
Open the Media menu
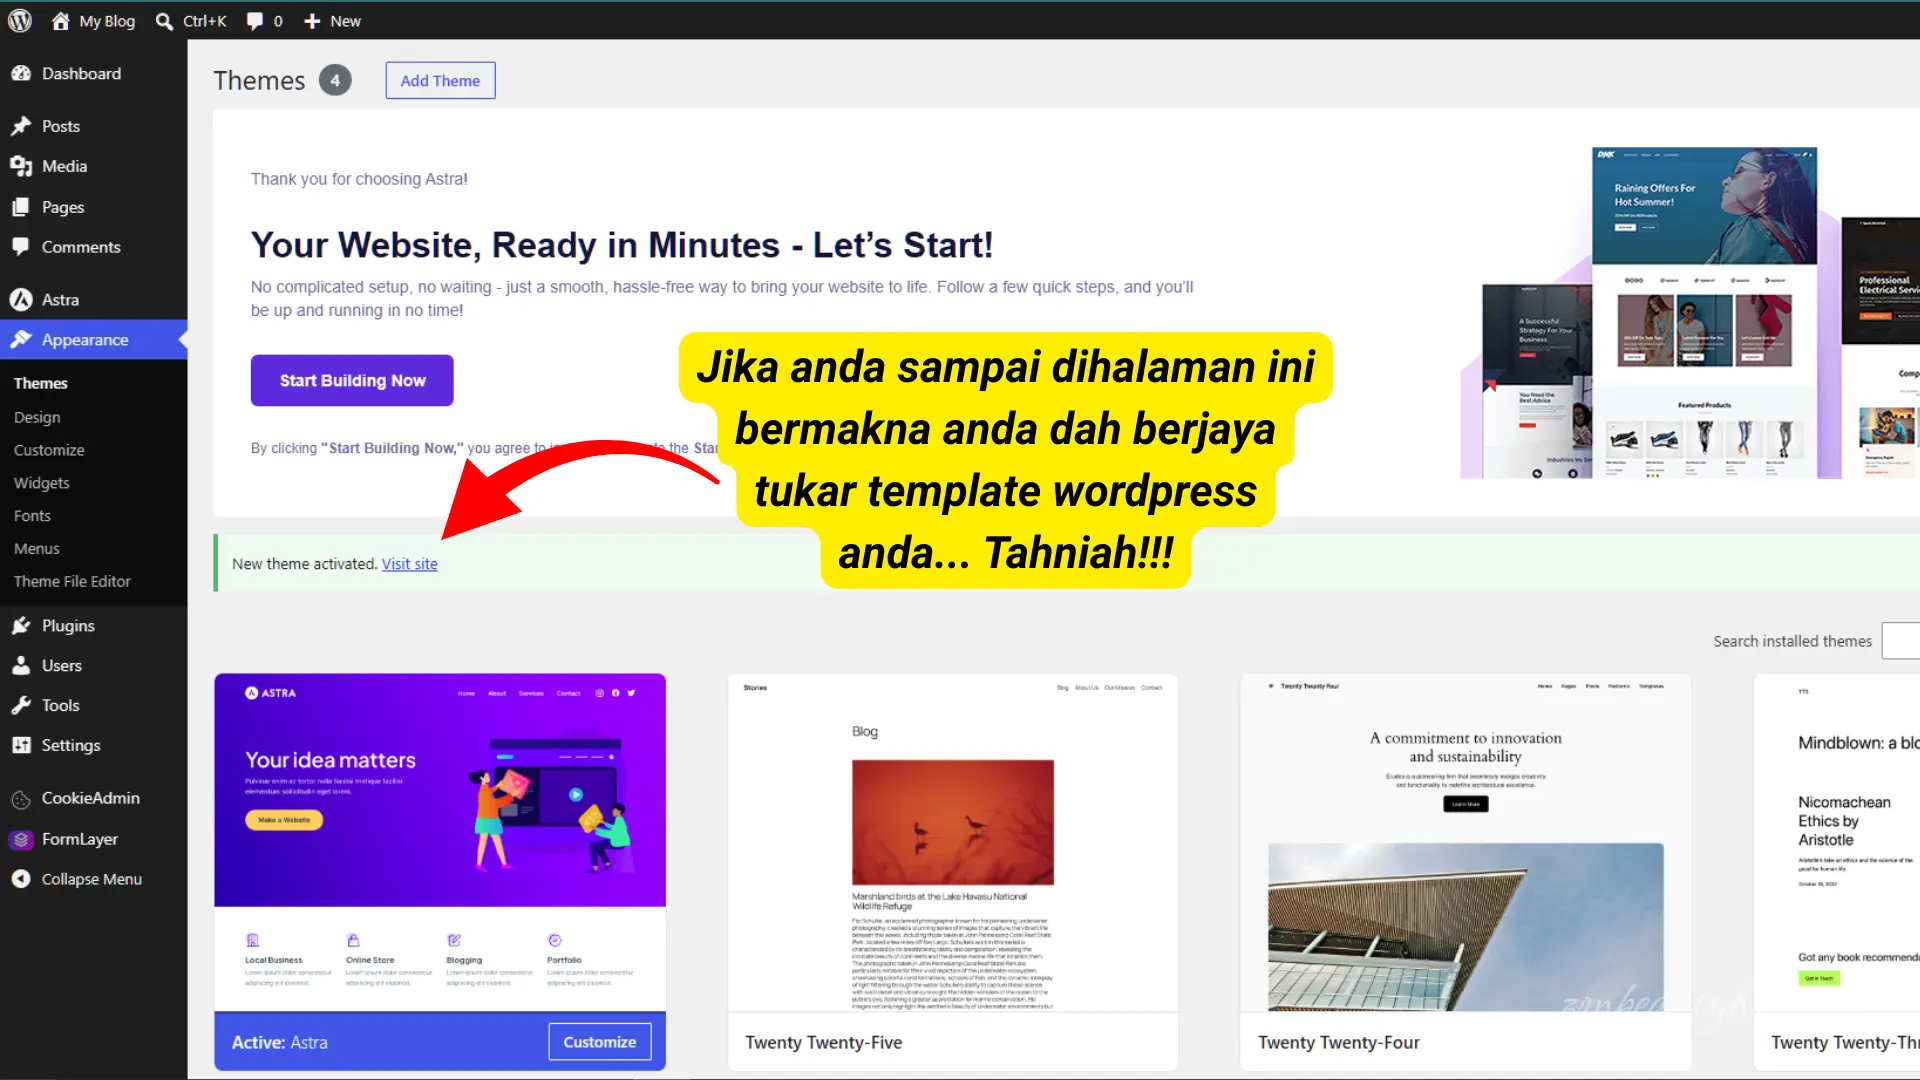[x=93, y=166]
